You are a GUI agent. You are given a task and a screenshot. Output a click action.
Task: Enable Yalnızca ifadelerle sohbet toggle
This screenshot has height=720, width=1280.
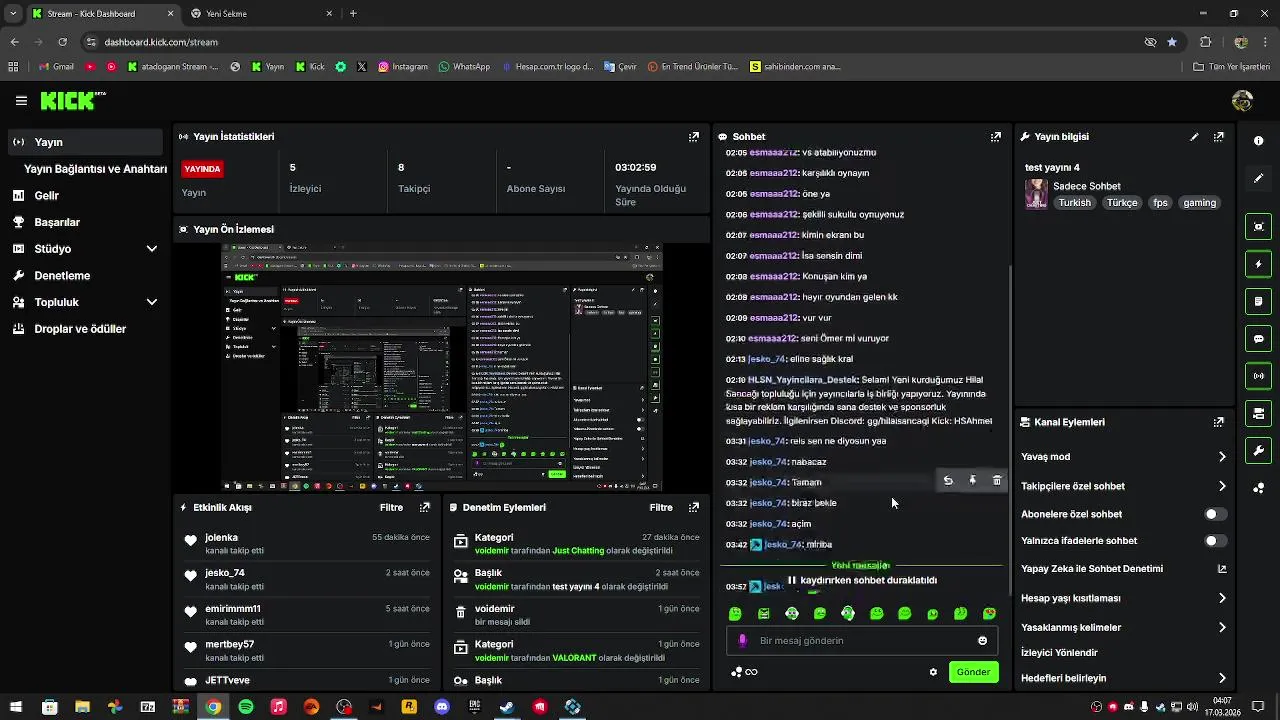tap(1215, 541)
